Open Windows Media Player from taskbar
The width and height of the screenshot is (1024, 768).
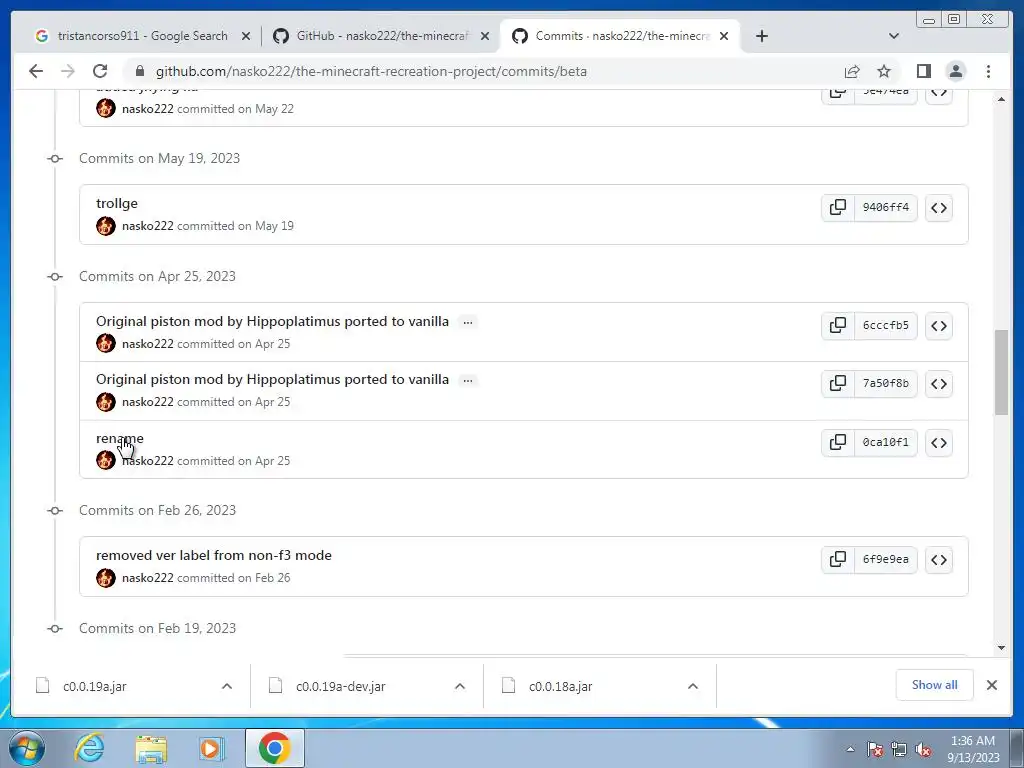pos(212,748)
